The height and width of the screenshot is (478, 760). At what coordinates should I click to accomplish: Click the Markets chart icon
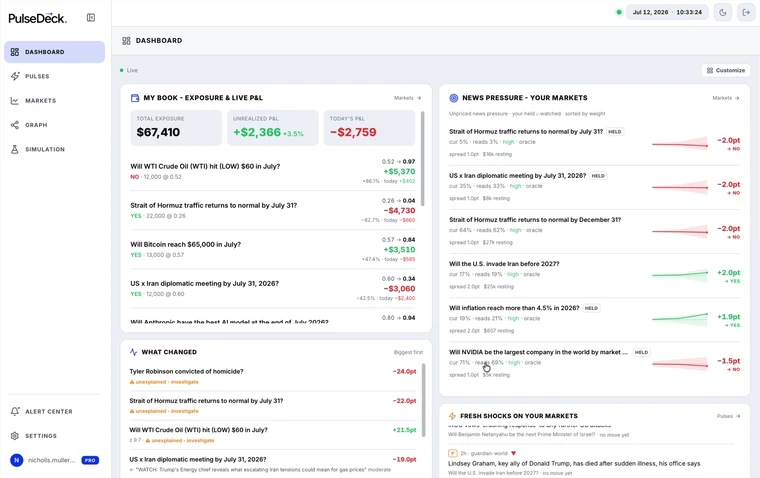click(15, 100)
